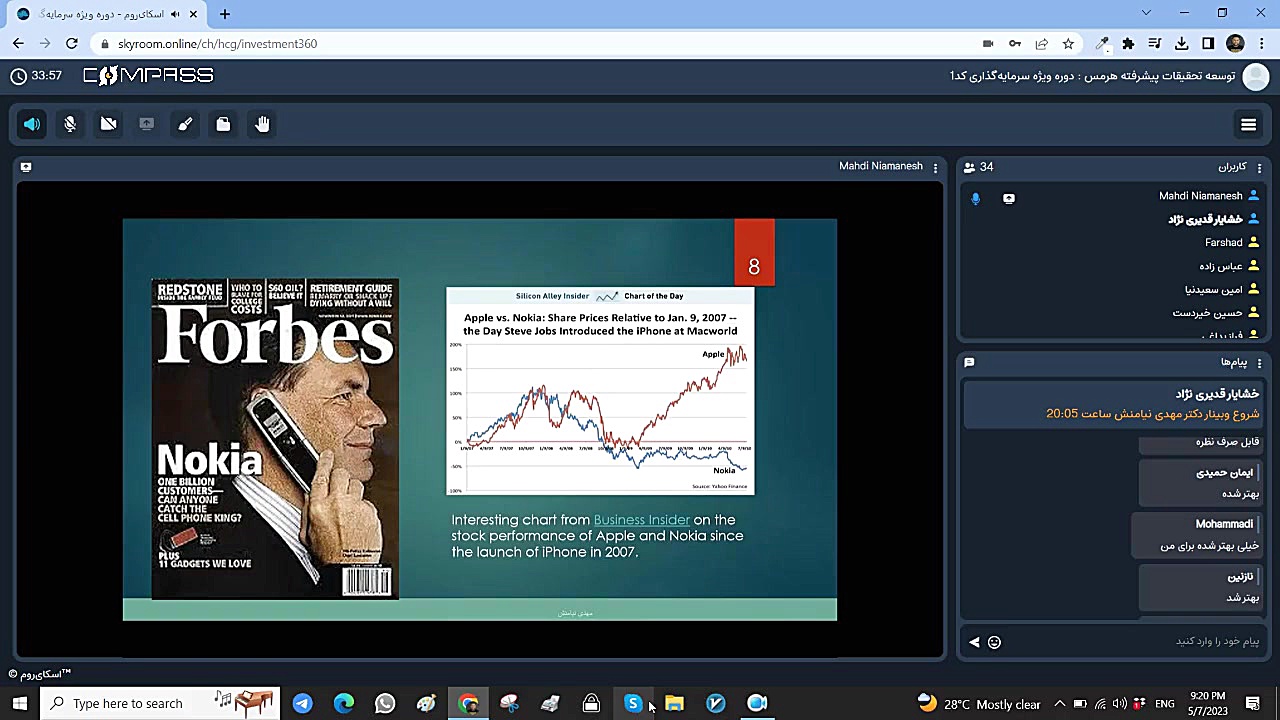Click Mahdi Niamanesh's screen share indicator
The width and height of the screenshot is (1280, 720).
(1008, 198)
